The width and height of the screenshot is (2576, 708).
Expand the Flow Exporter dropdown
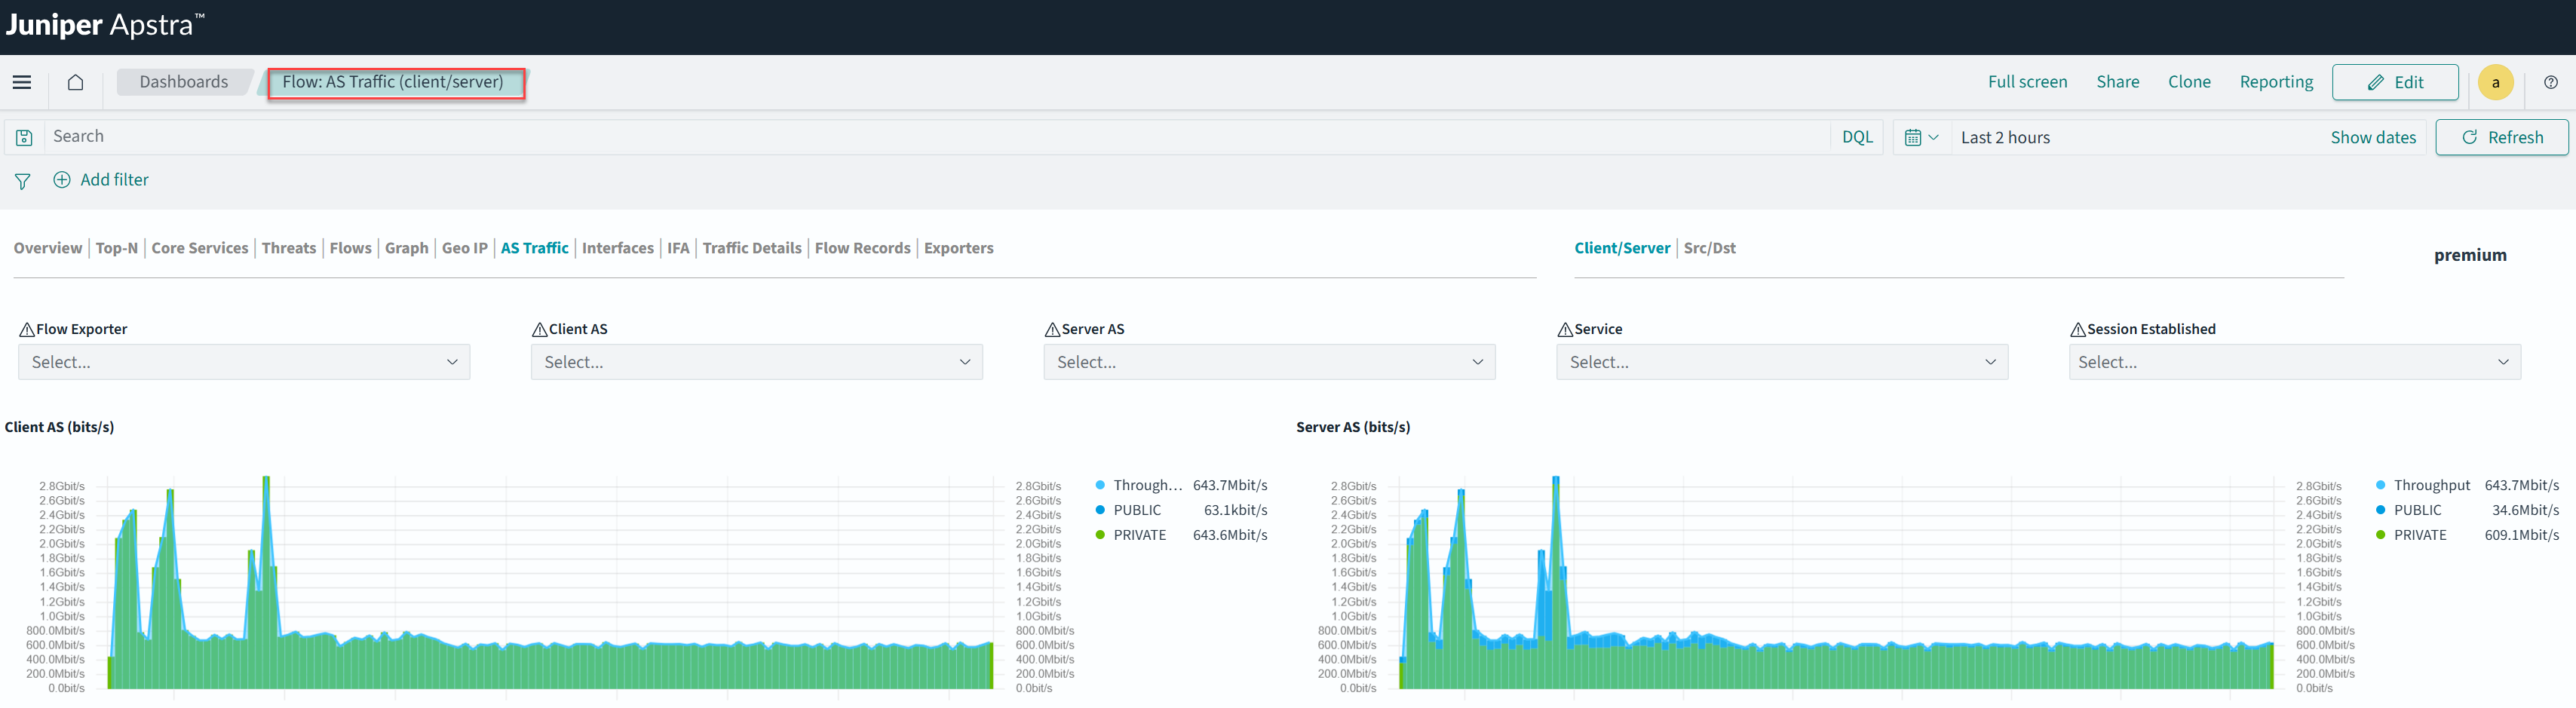tap(244, 362)
